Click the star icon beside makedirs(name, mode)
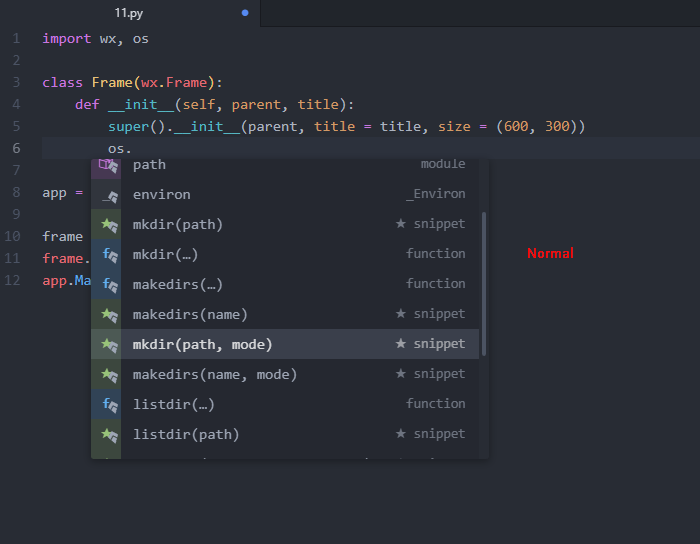700x544 pixels. pyautogui.click(x=106, y=374)
